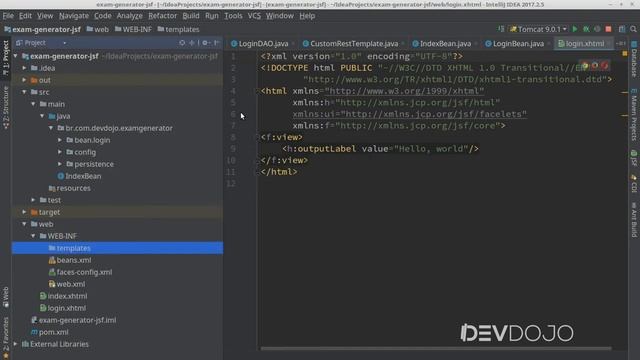640x360 pixels.
Task: Click the yellow inspection status indicator
Action: (x=624, y=54)
